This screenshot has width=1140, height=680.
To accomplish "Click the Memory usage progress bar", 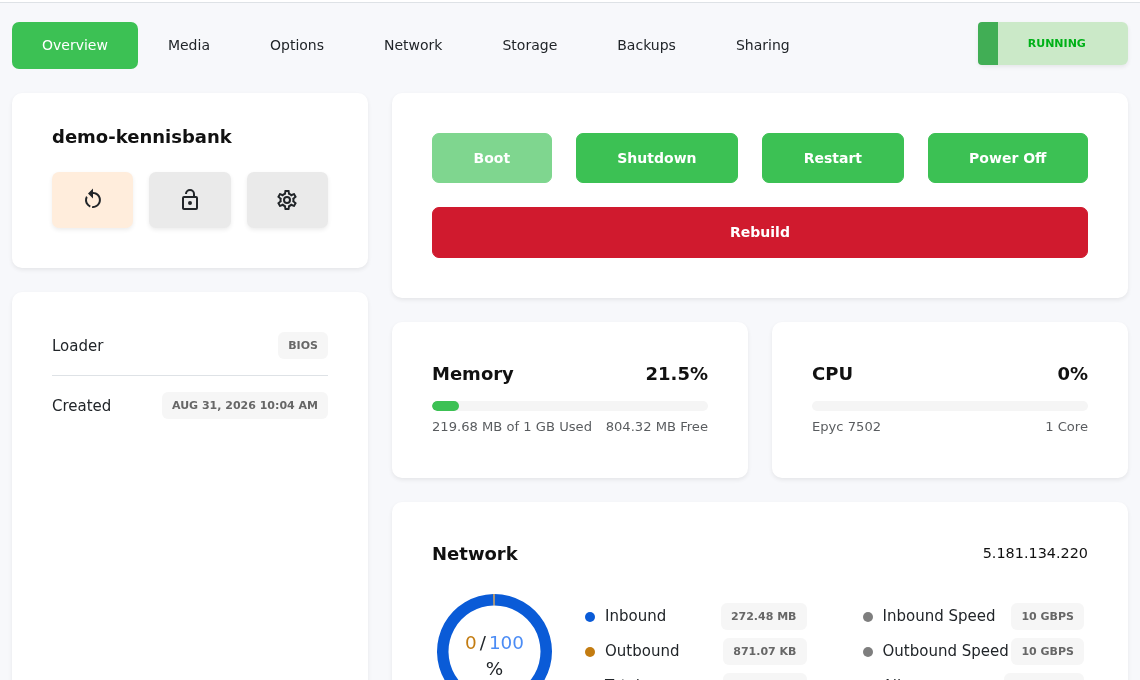I will [x=569, y=406].
